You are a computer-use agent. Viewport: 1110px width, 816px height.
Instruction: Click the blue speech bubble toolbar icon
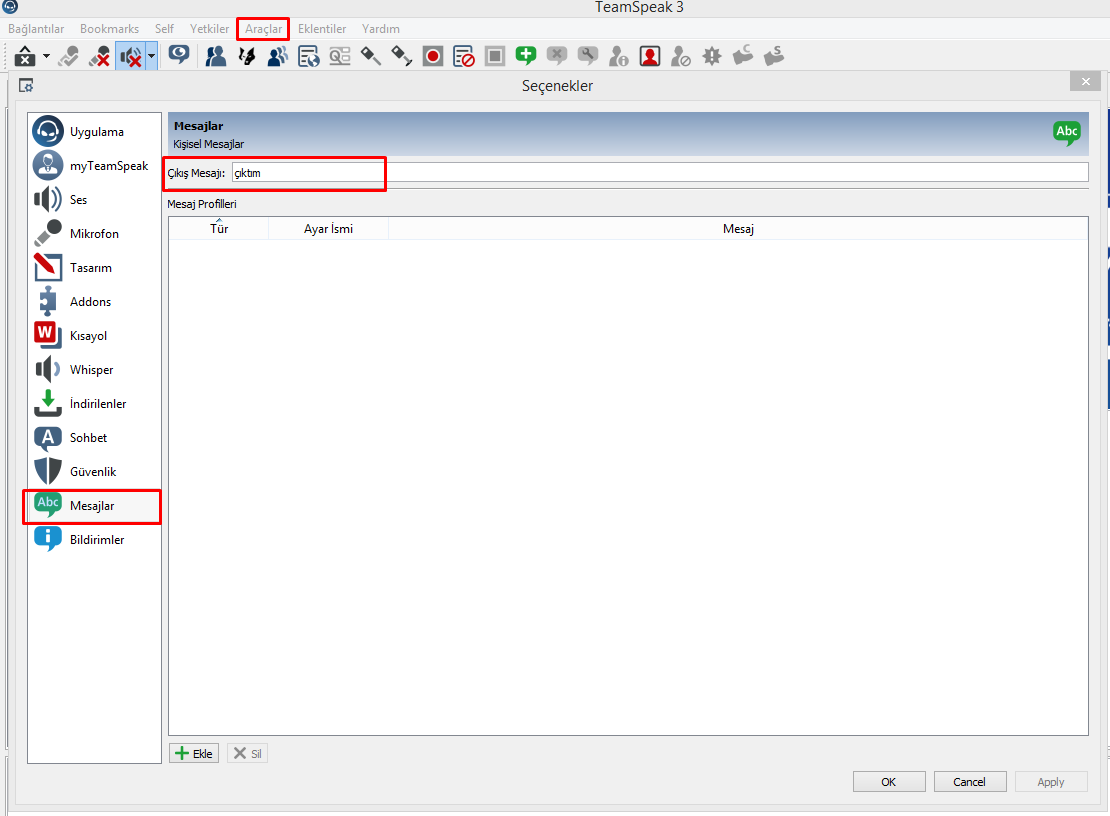[x=179, y=55]
